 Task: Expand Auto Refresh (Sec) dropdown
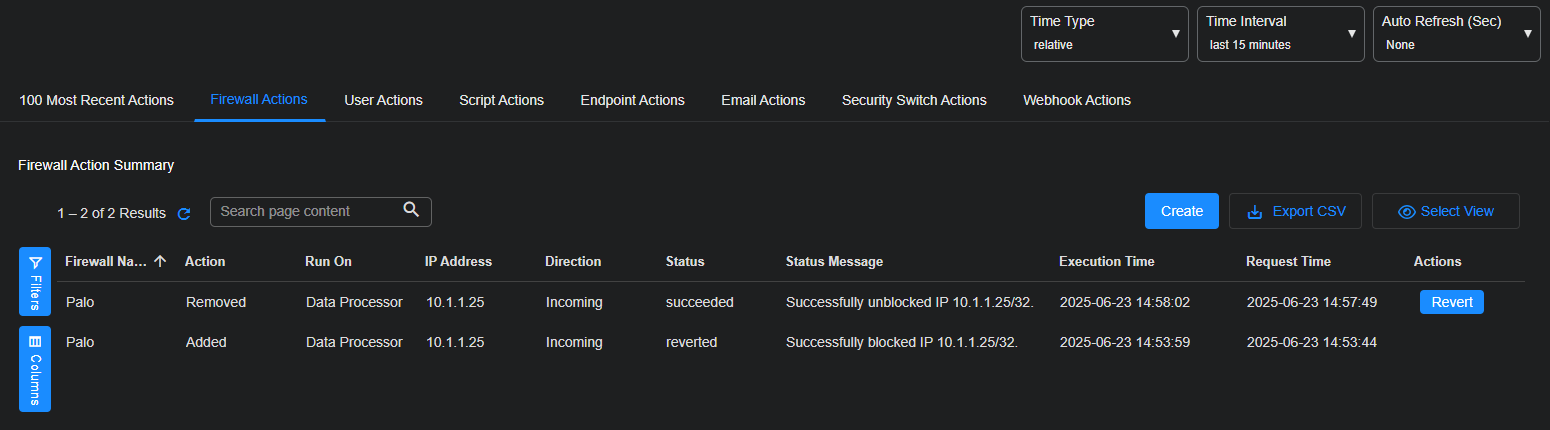pos(1456,34)
